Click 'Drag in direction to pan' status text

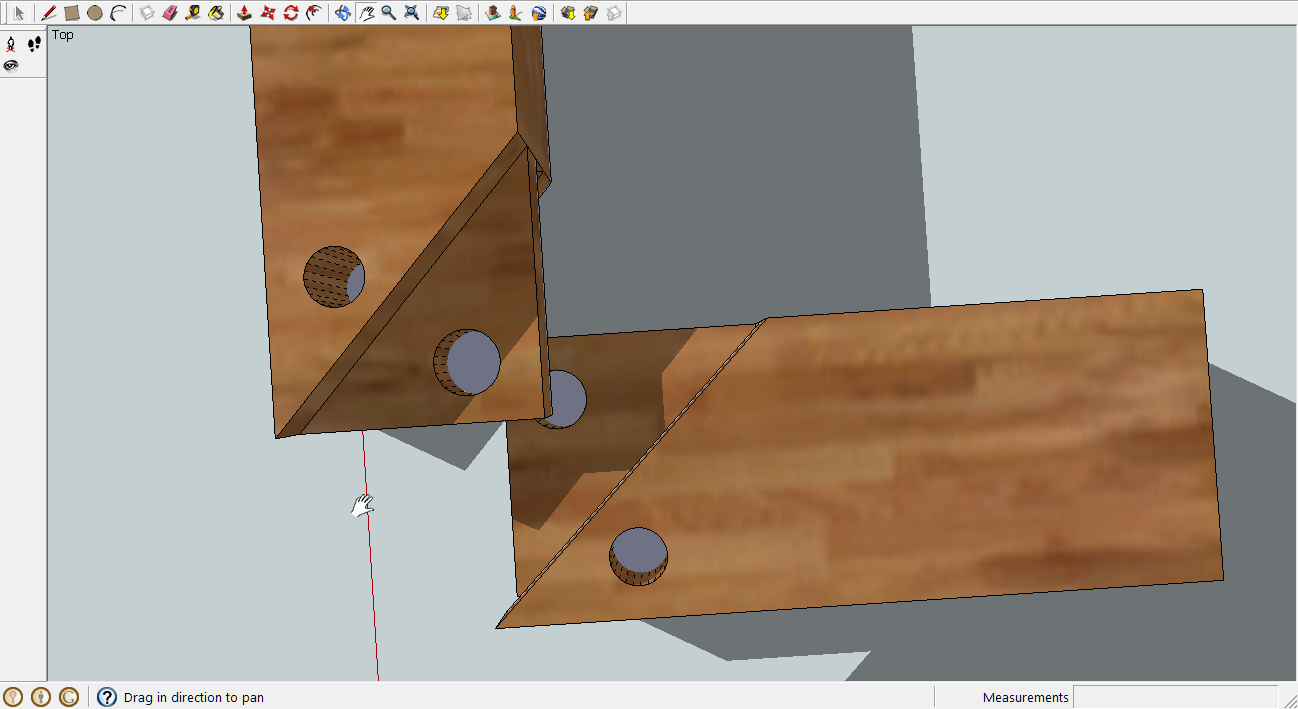click(194, 697)
